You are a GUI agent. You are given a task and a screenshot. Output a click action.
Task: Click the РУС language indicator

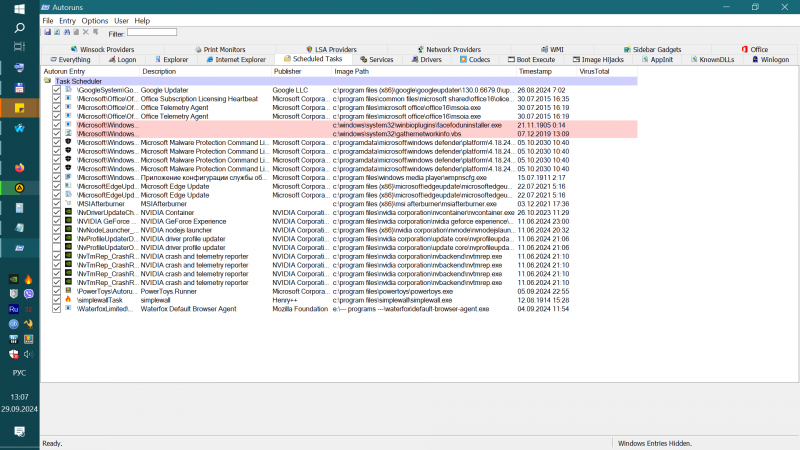19,372
